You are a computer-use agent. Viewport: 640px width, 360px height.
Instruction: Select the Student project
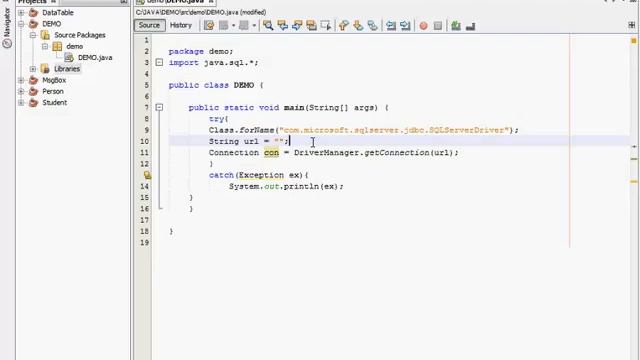click(x=54, y=103)
